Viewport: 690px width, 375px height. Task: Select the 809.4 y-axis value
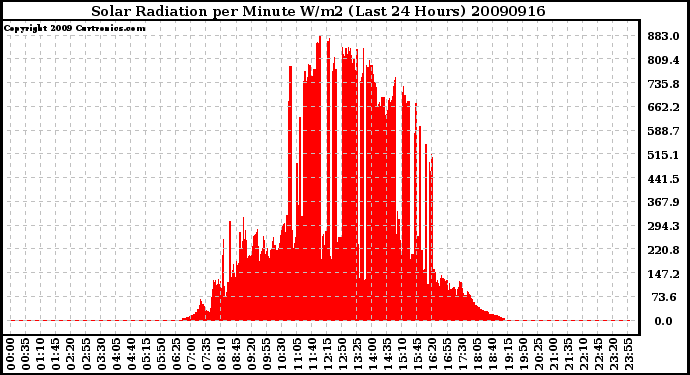pos(664,60)
